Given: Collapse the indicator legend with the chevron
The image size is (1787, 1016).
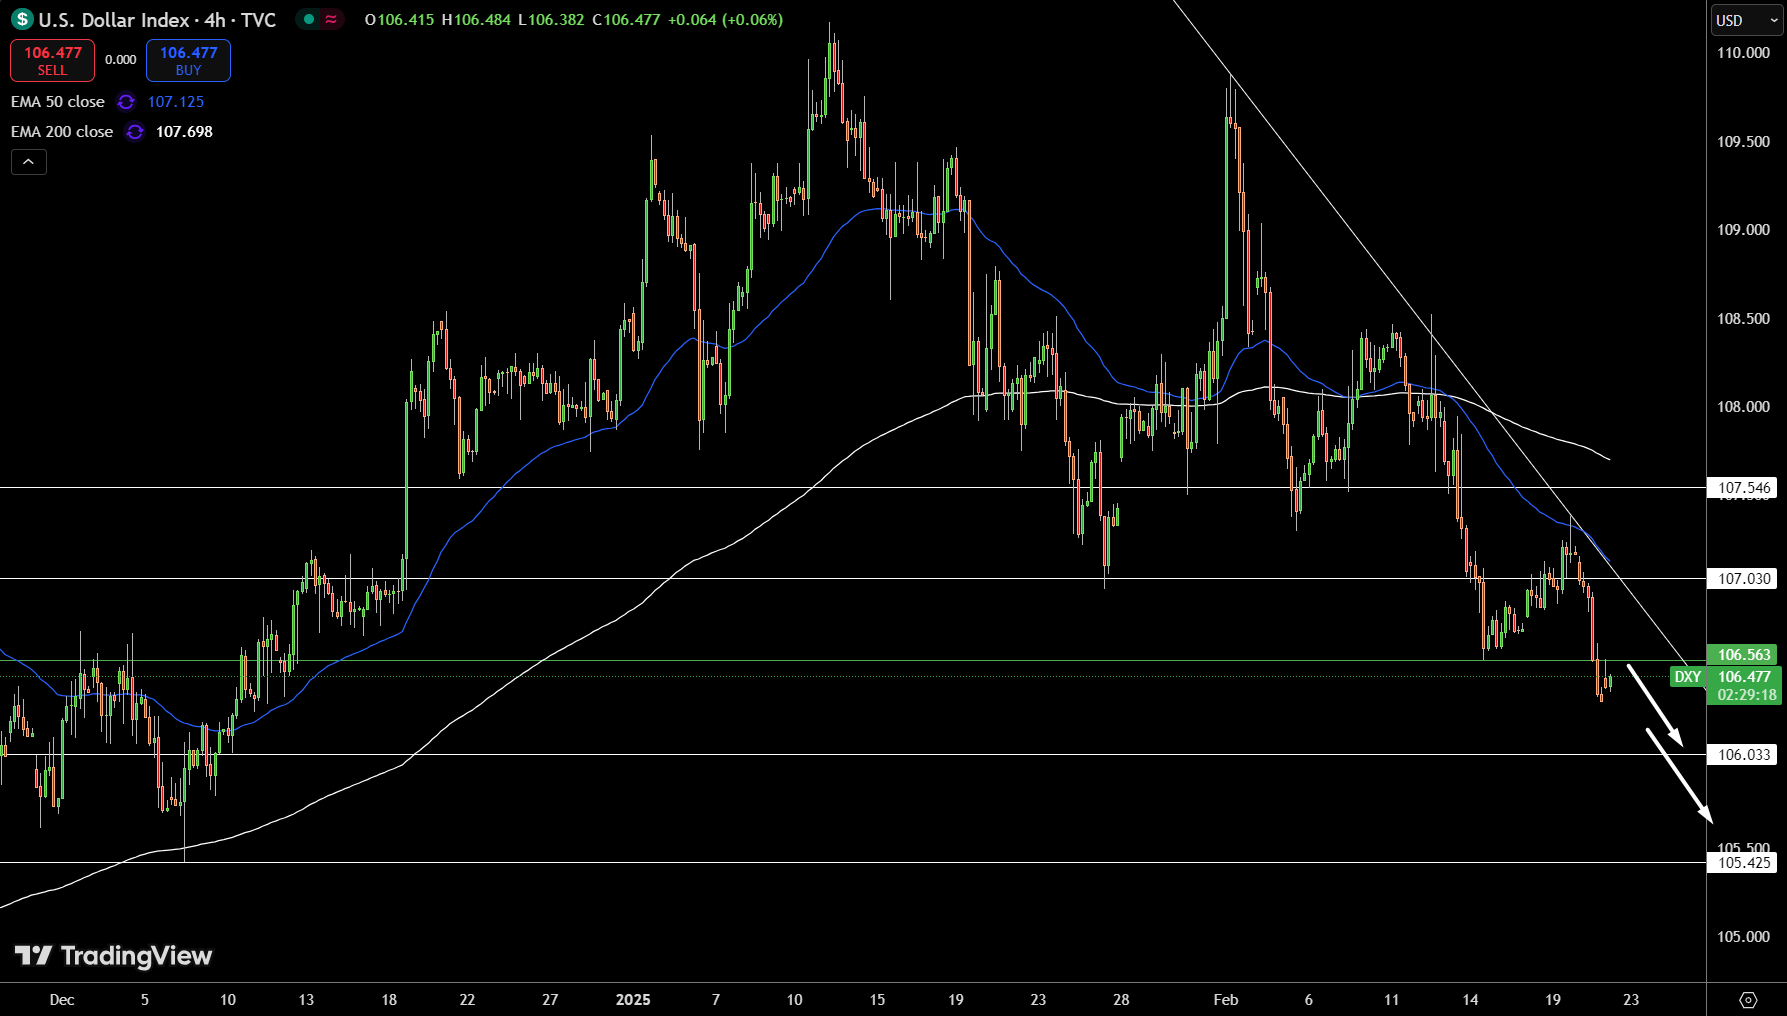Looking at the screenshot, I should (x=29, y=162).
